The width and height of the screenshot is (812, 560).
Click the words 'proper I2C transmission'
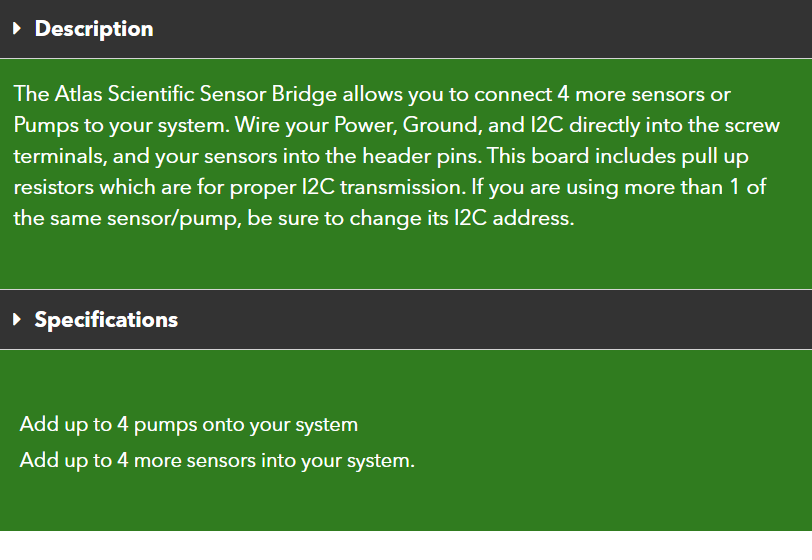tap(348, 187)
